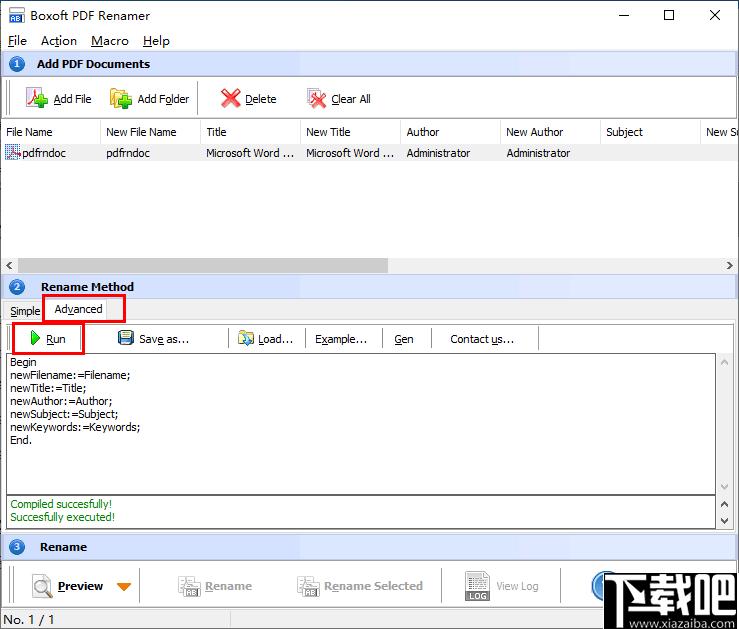Click the newTitle:=Title; script line
This screenshot has width=739, height=629.
click(x=48, y=388)
